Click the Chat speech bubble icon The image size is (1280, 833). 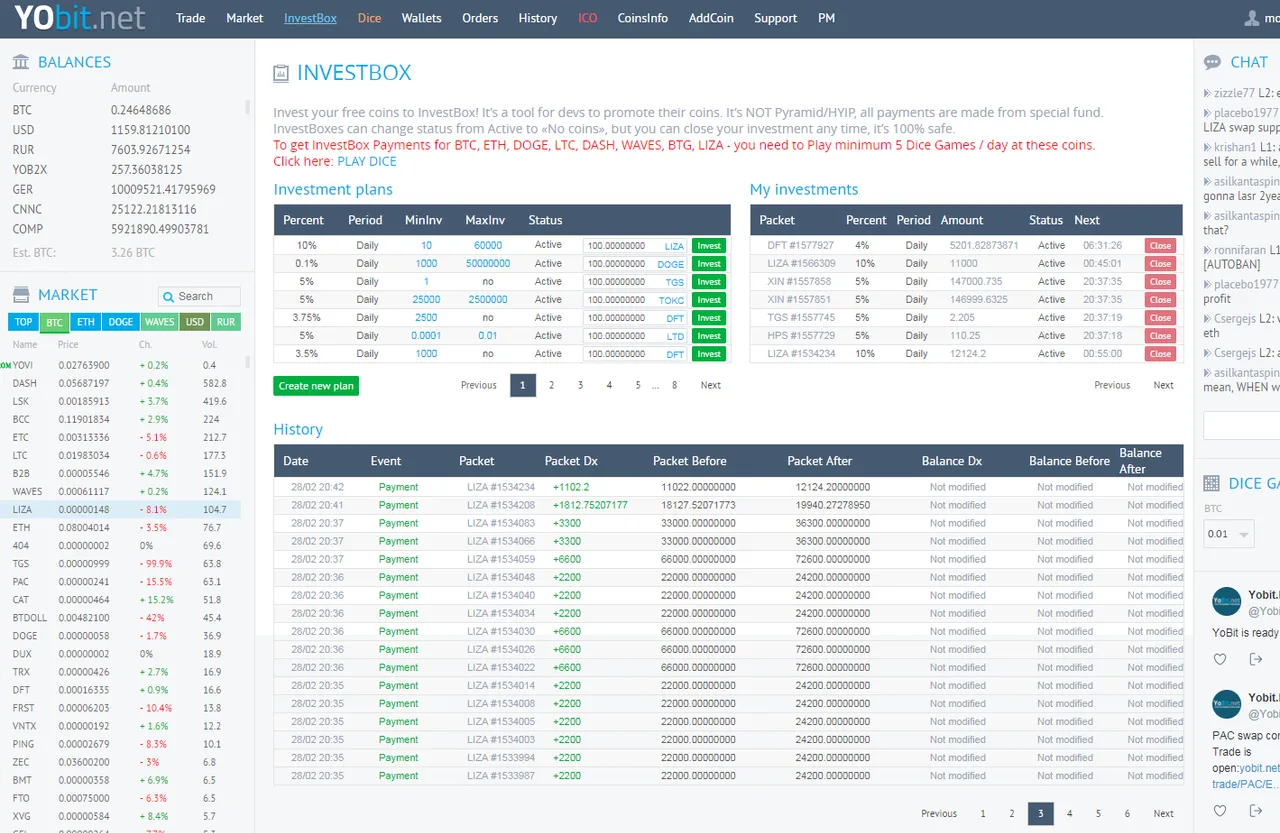coord(1212,62)
